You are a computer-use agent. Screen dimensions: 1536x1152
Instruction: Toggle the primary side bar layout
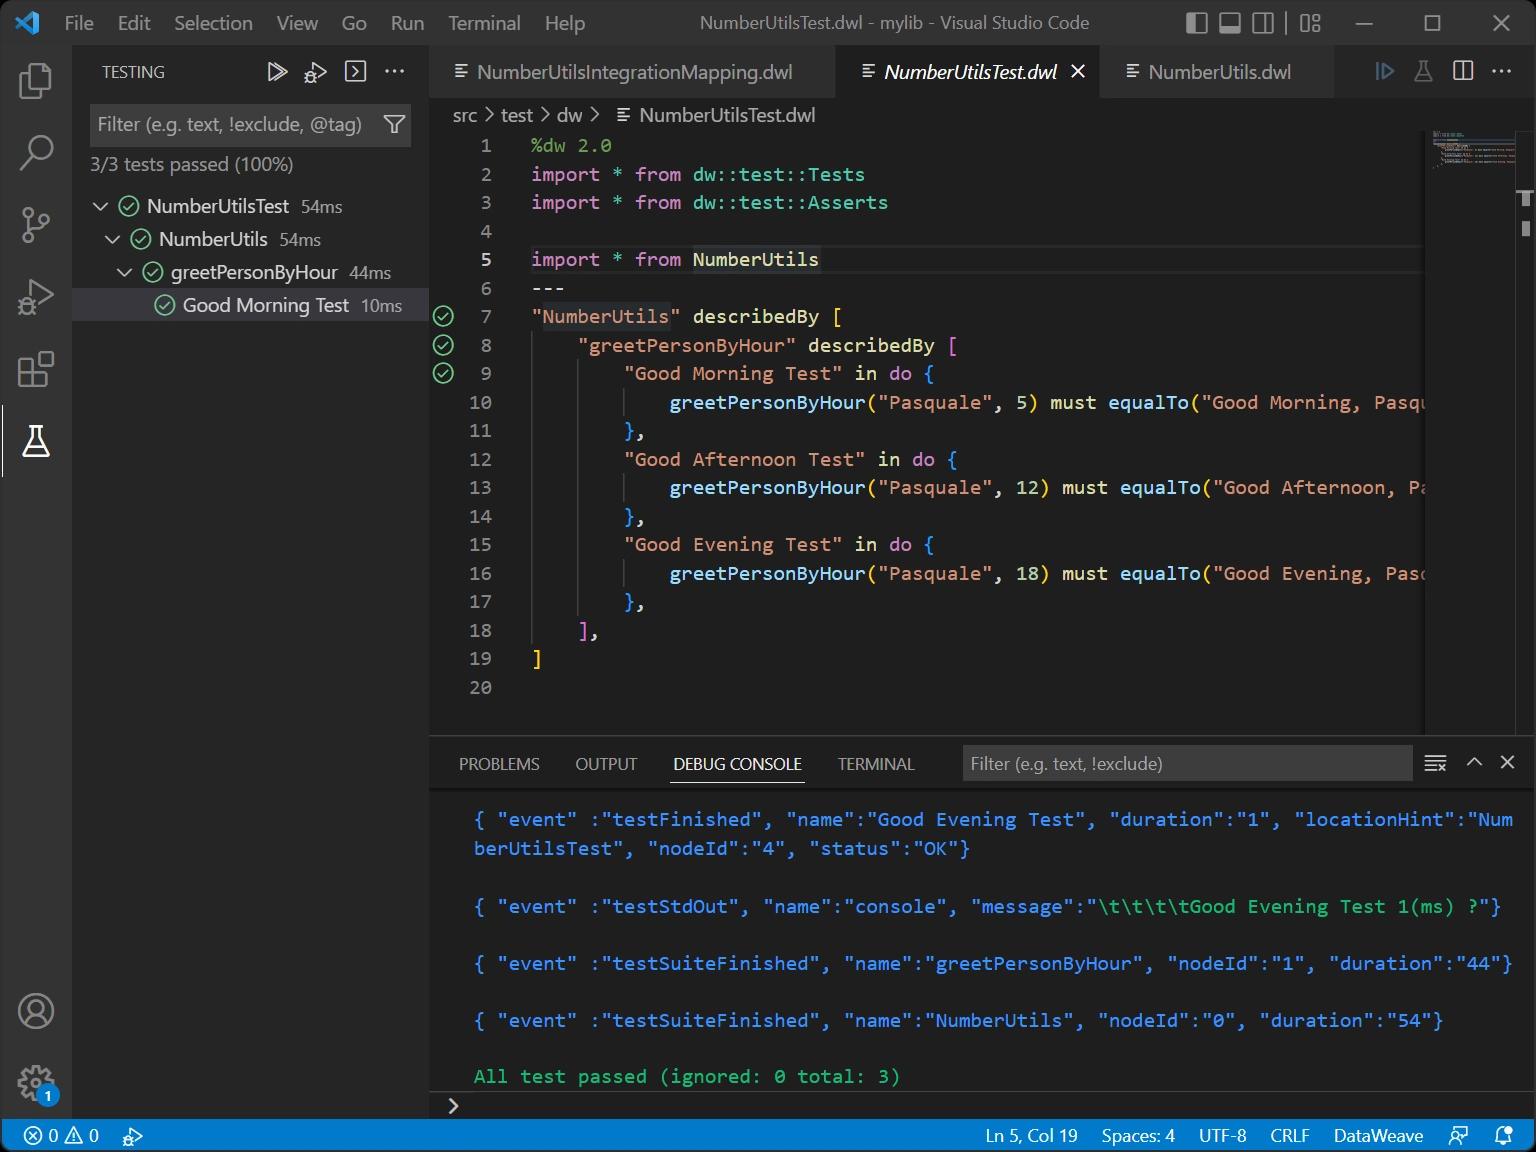click(x=1196, y=23)
